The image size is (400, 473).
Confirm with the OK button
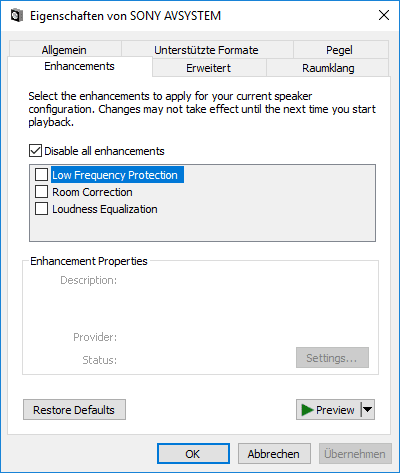[193, 453]
